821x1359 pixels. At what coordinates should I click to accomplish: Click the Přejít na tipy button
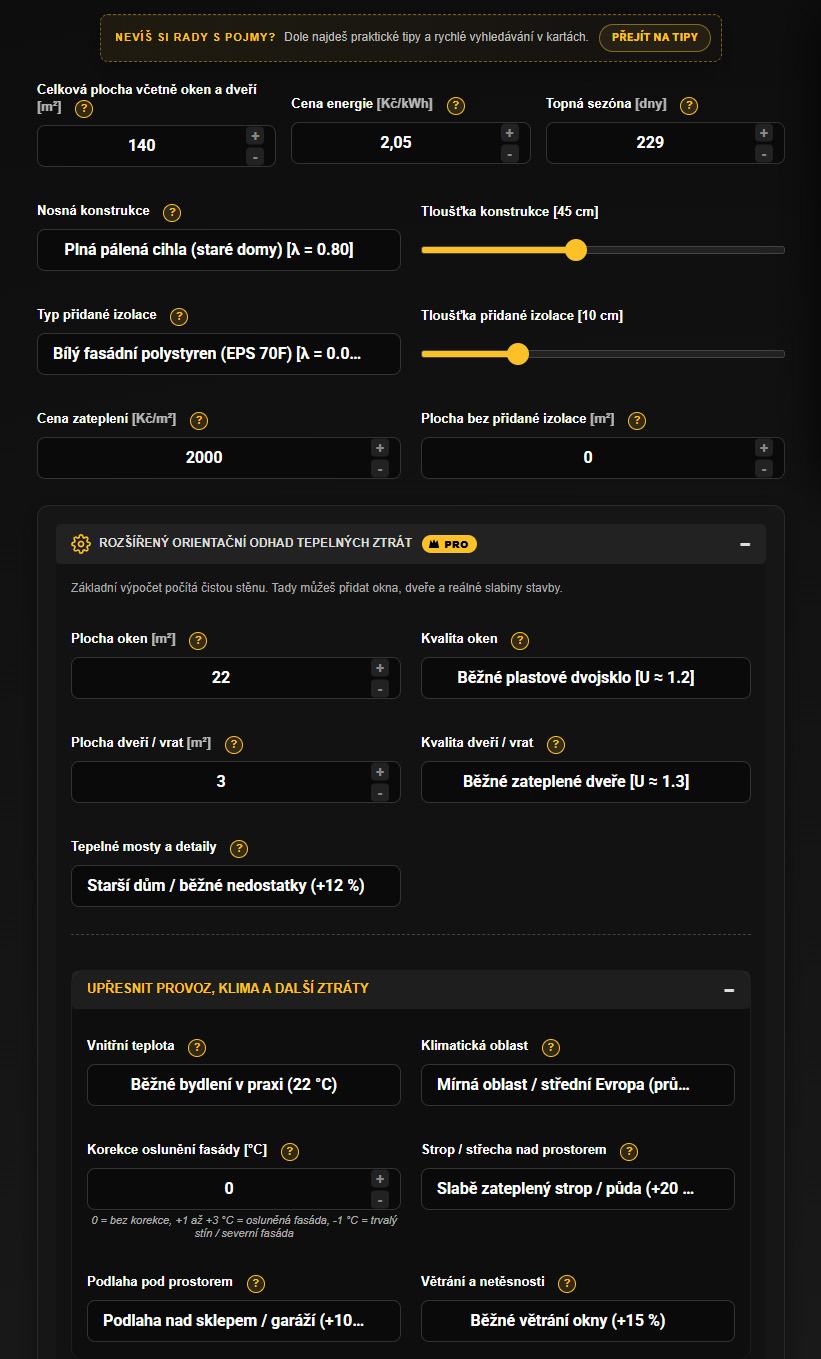[x=655, y=38]
